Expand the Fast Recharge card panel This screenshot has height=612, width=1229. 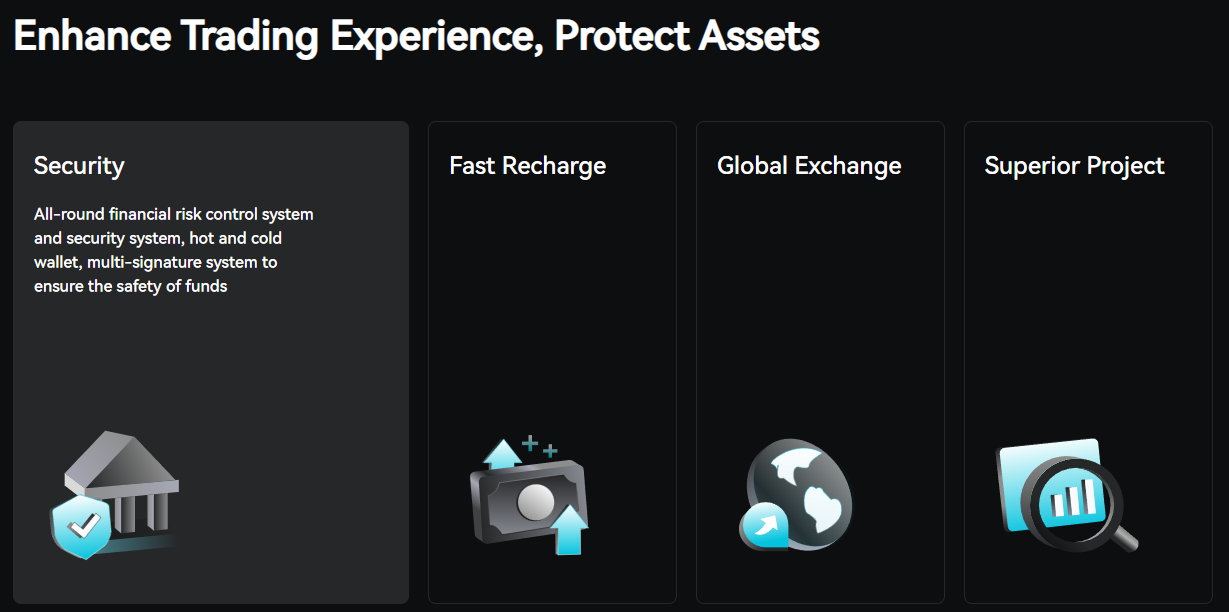coord(552,362)
